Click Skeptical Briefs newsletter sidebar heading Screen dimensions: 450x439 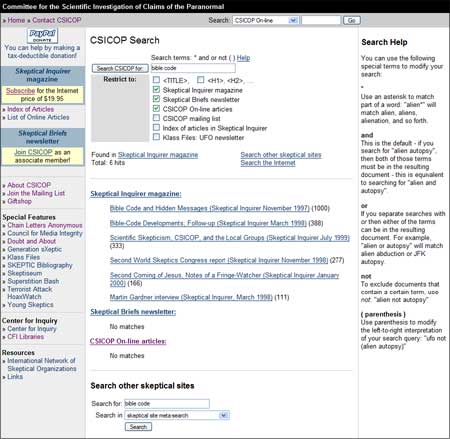43,137
